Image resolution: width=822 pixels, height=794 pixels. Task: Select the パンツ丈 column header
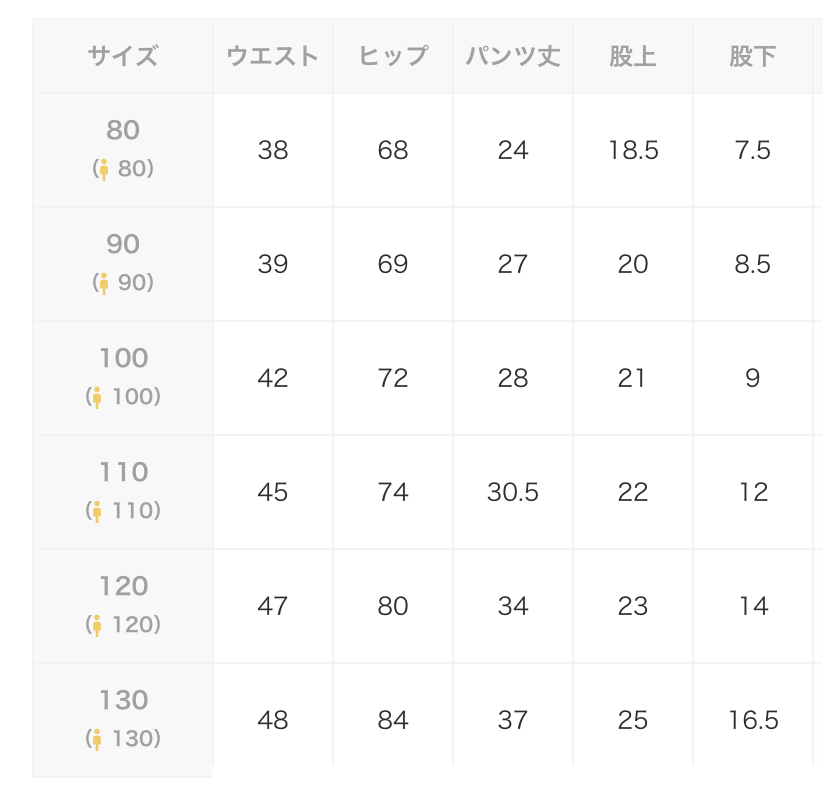[x=513, y=56]
